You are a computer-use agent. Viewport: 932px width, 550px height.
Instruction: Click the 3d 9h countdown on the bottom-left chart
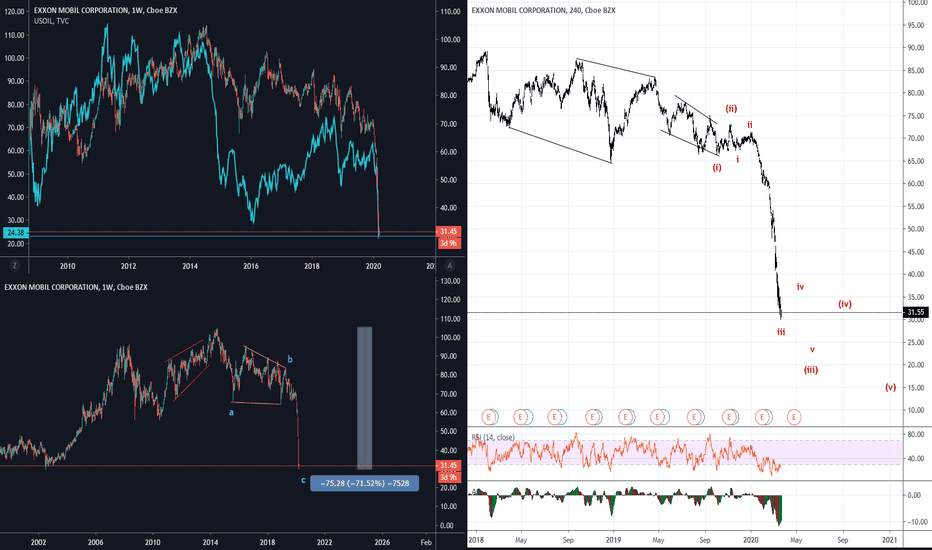coord(448,477)
